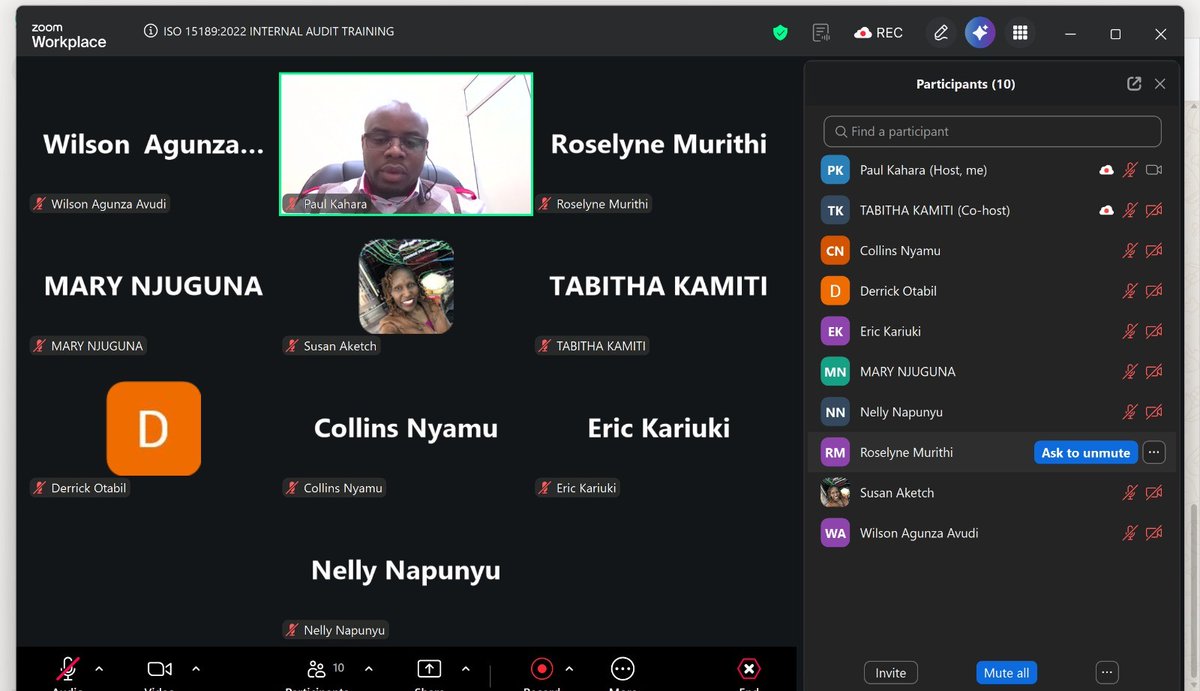Select PK avatar for Paul Kahara
1200x691 pixels.
[835, 170]
